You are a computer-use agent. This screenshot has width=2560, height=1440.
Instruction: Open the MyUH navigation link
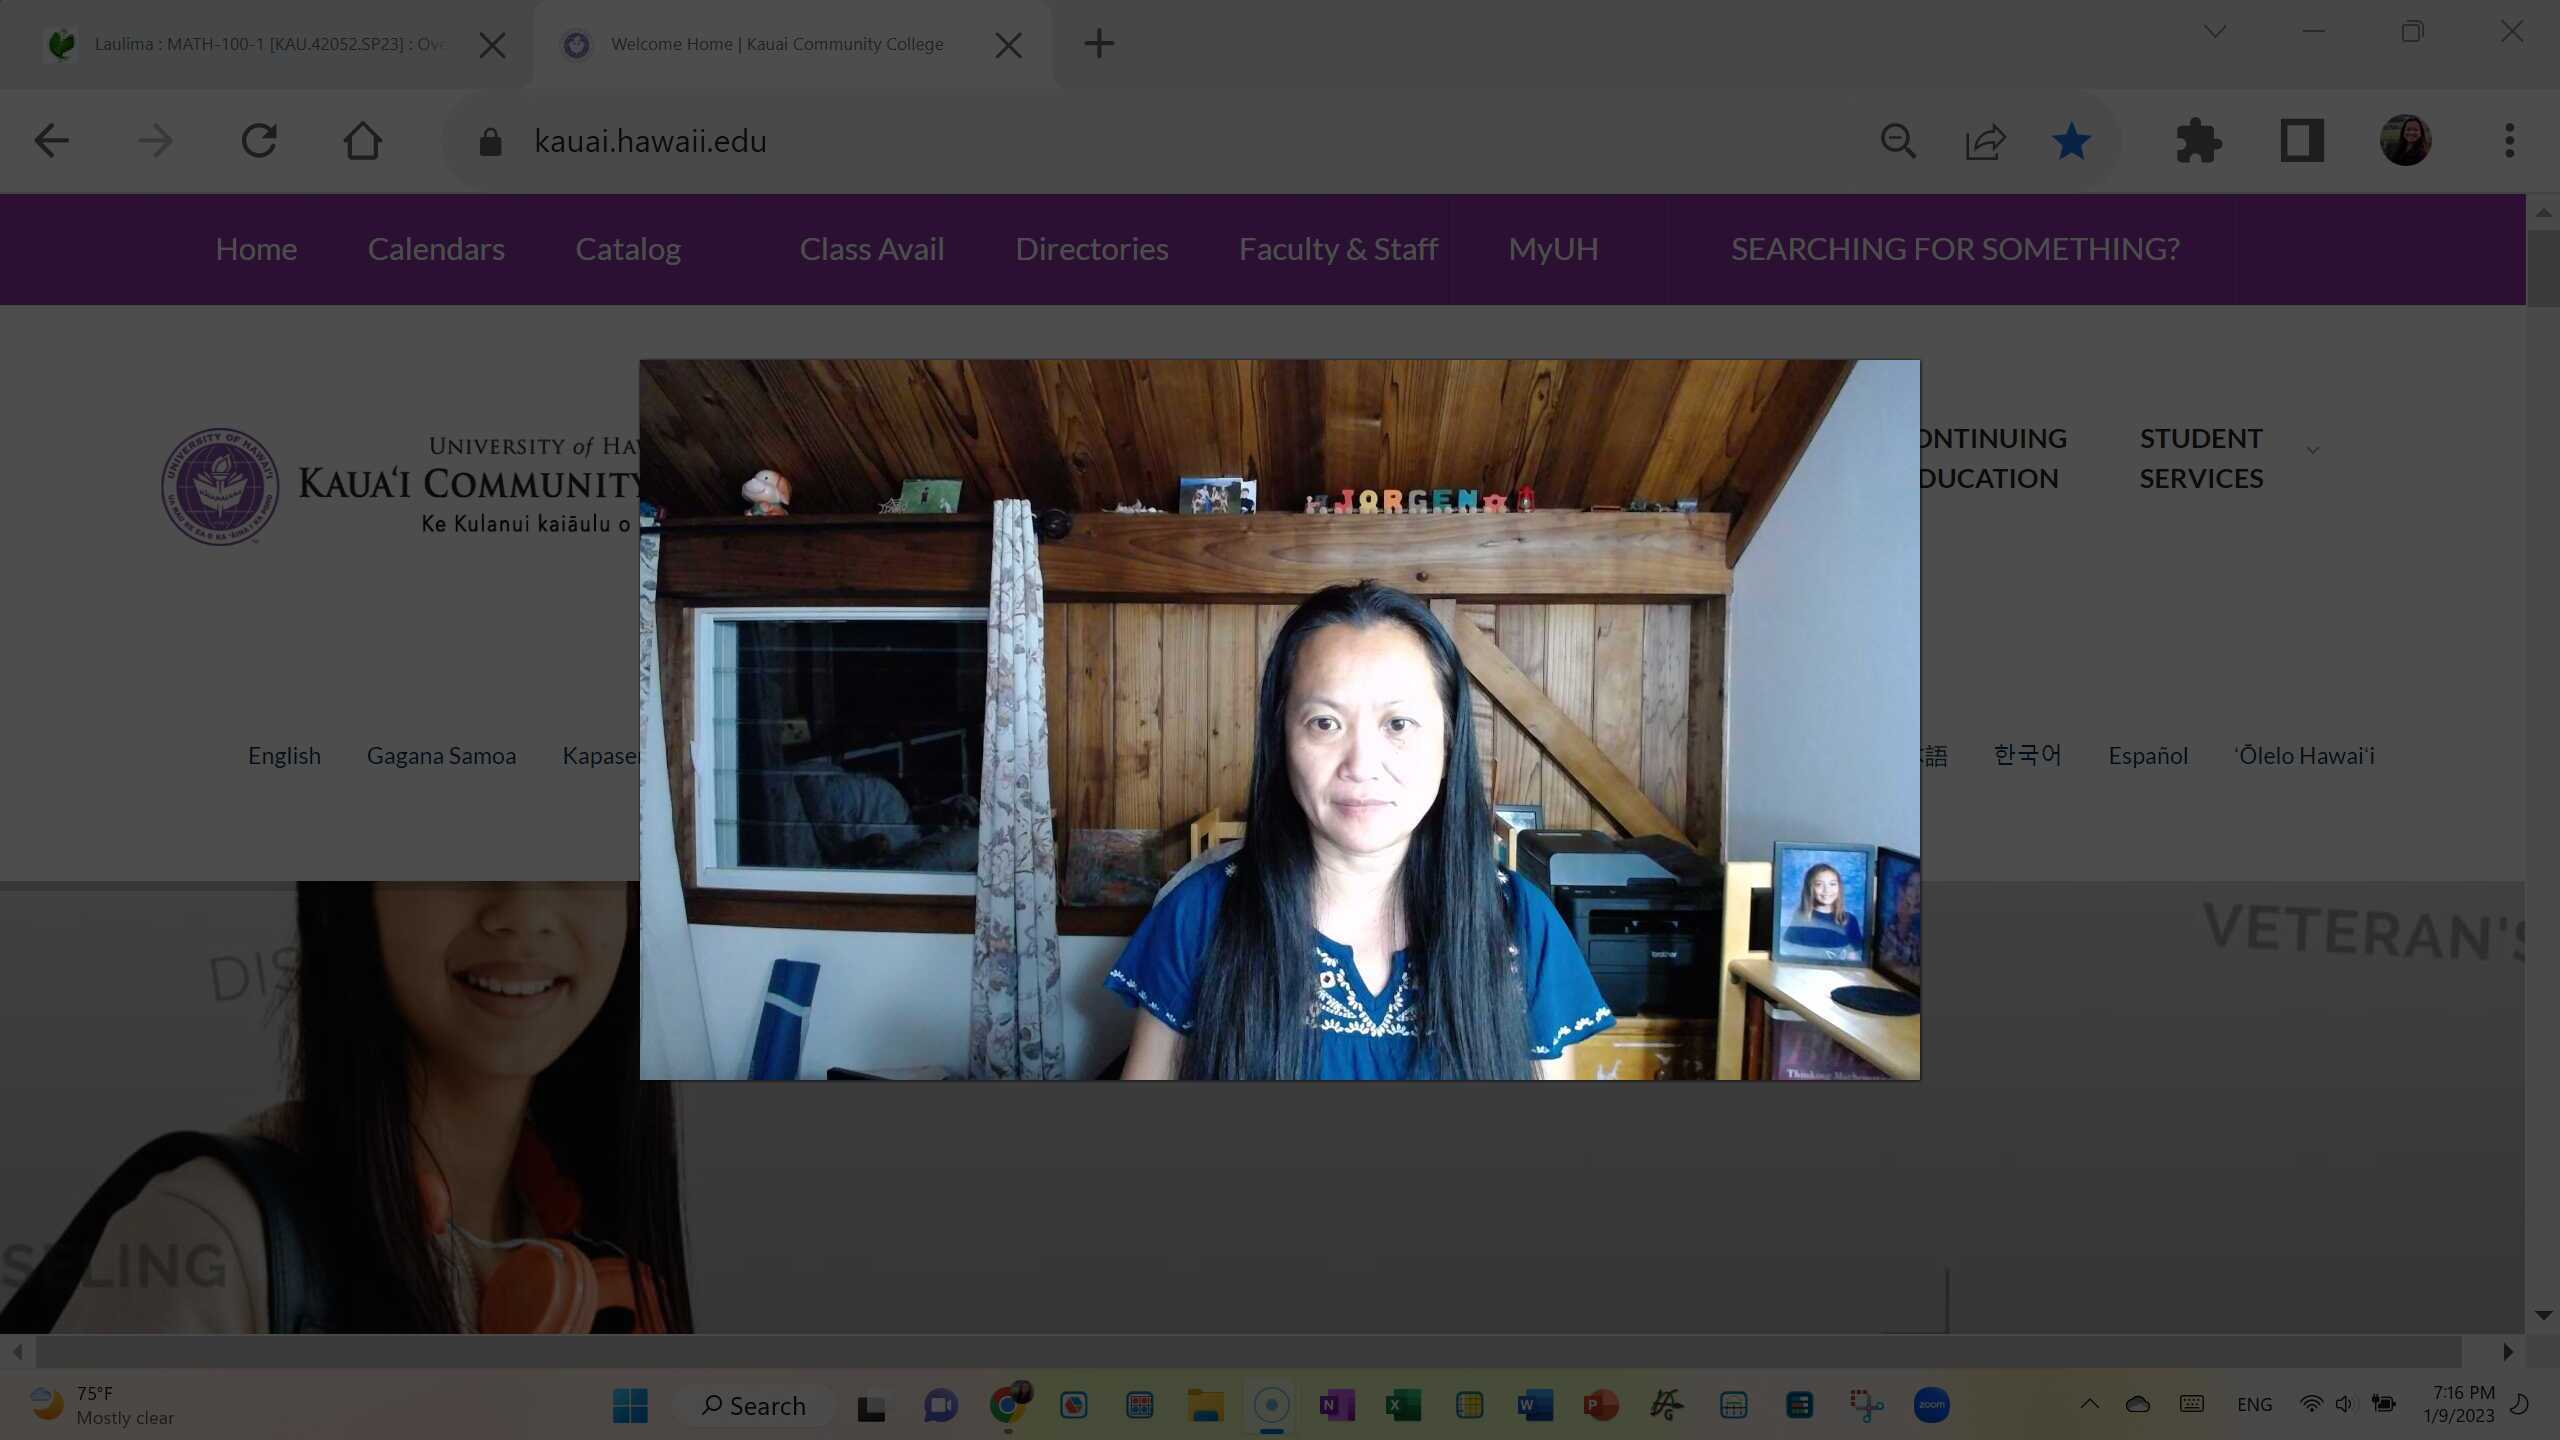pyautogui.click(x=1552, y=249)
